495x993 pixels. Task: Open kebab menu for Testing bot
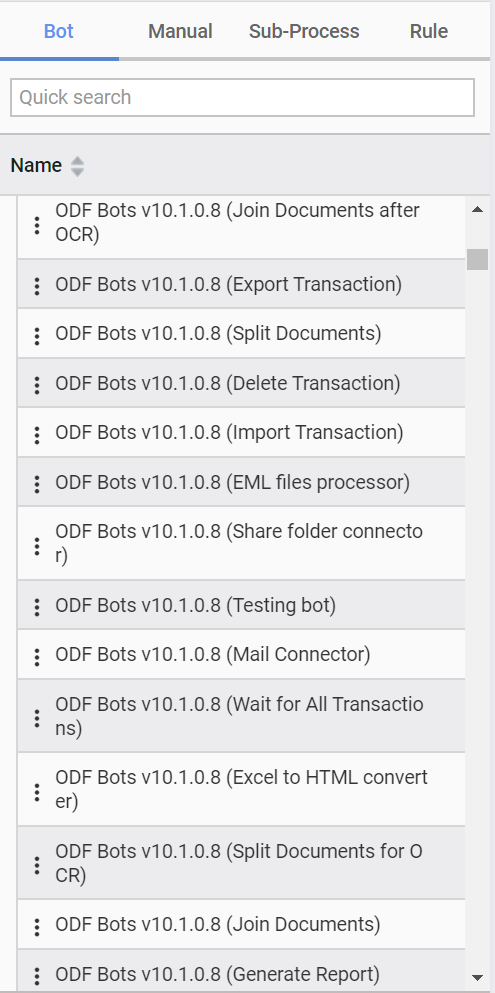[x=37, y=607]
